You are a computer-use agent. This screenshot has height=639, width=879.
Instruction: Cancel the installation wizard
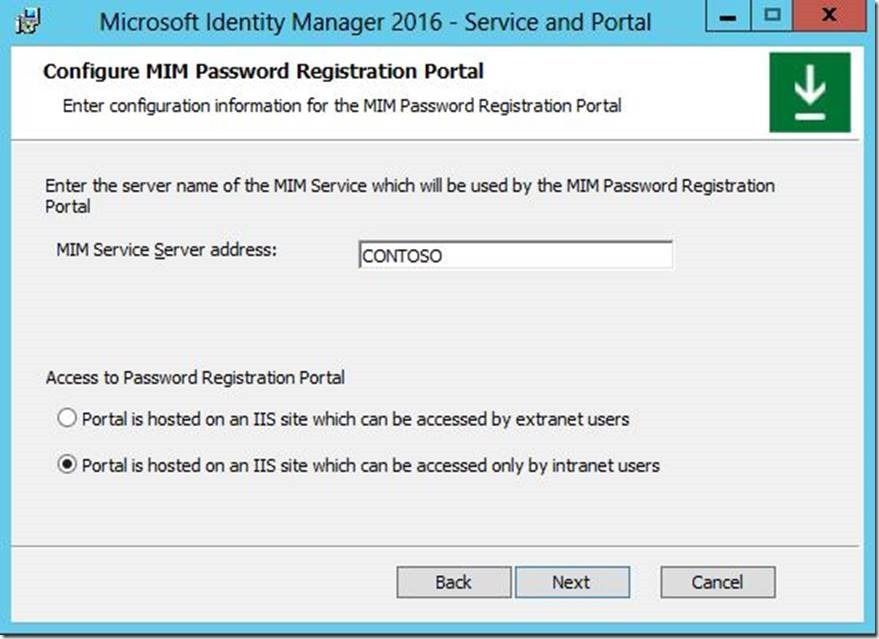coord(718,582)
